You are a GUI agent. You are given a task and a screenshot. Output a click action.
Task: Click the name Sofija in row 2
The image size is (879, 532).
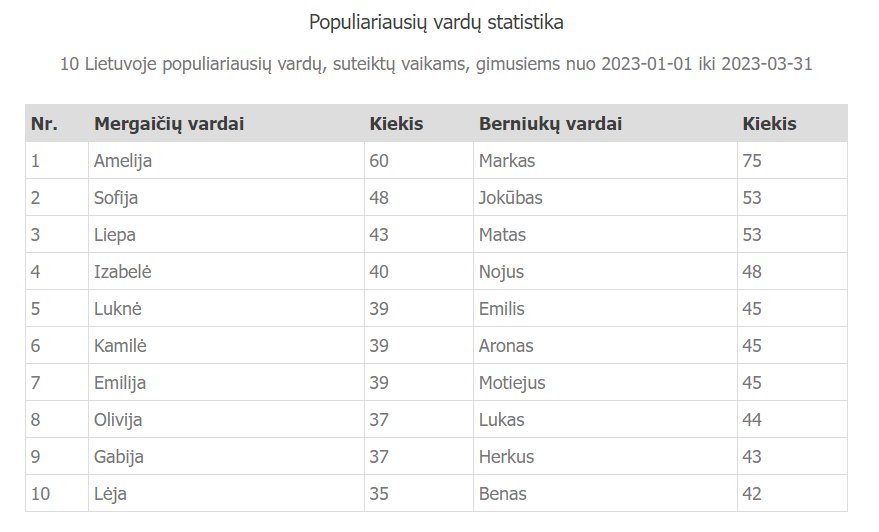(x=115, y=198)
